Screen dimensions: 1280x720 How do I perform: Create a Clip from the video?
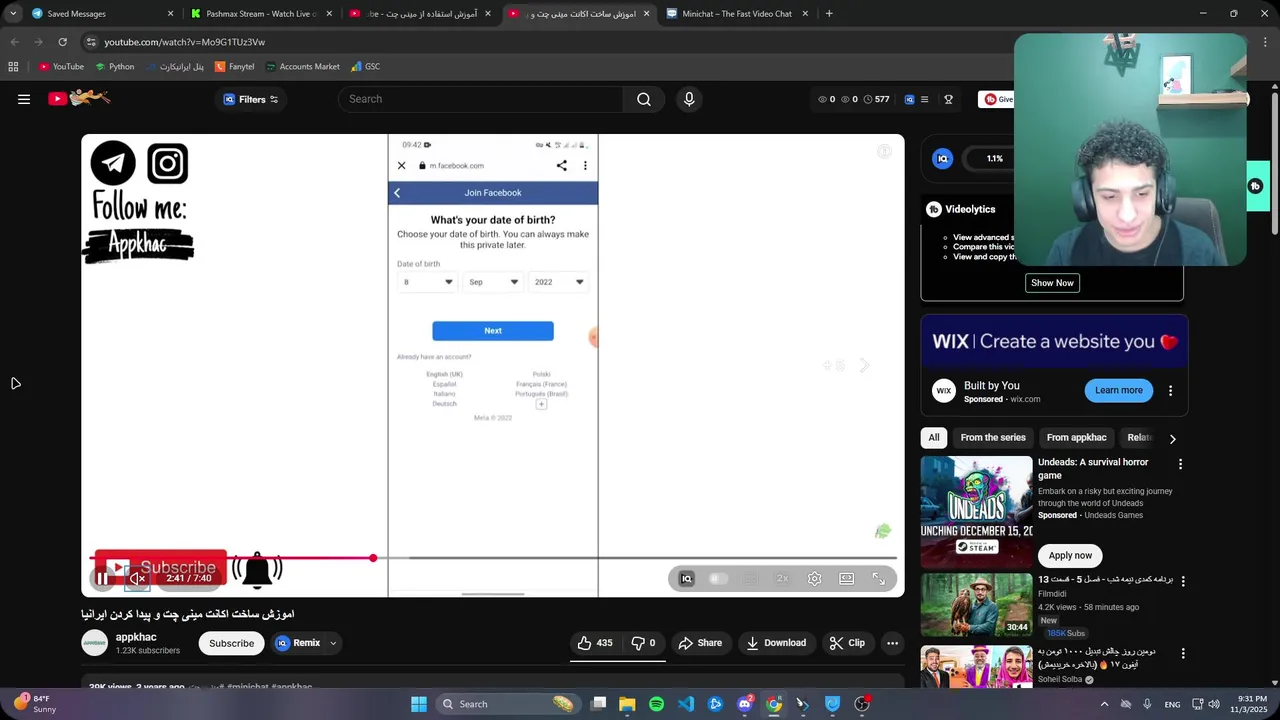pyautogui.click(x=847, y=643)
